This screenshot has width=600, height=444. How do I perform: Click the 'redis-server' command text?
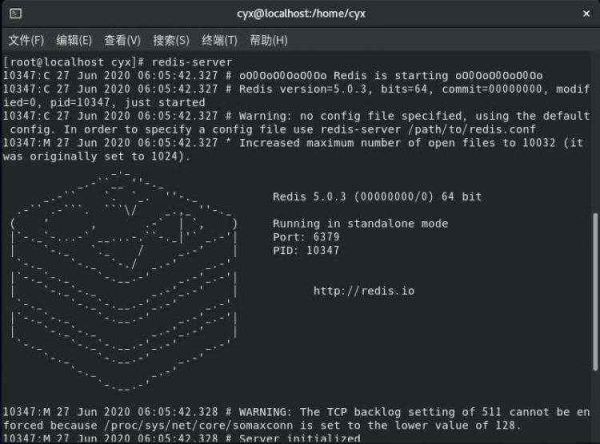pos(192,62)
